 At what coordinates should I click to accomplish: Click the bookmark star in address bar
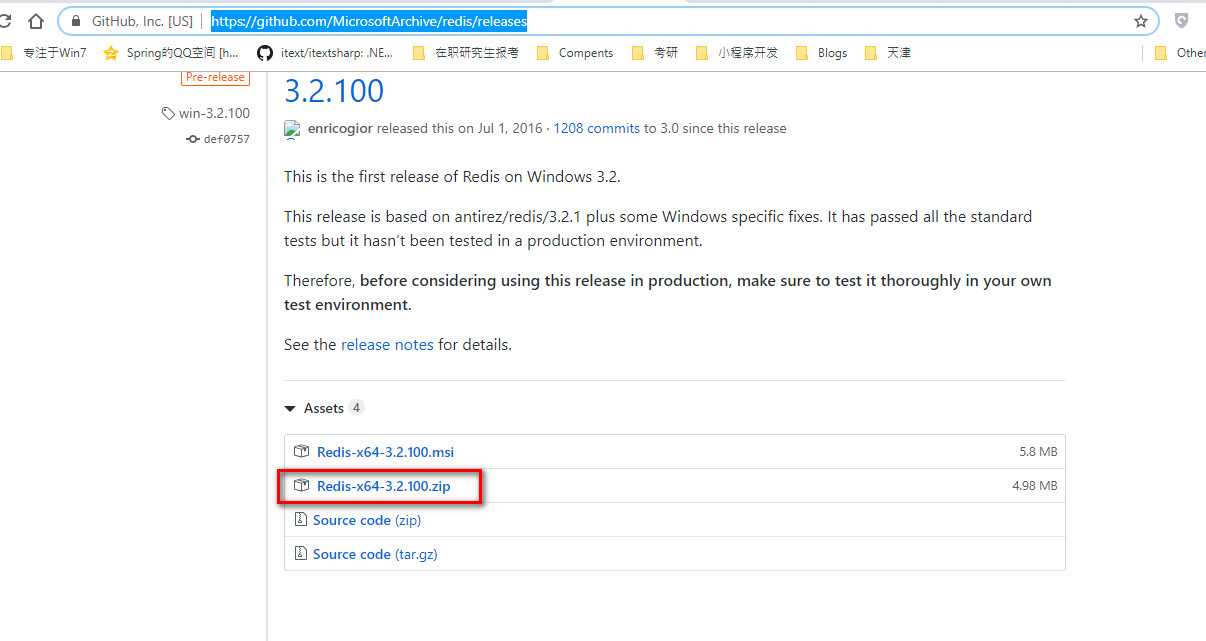point(1141,21)
